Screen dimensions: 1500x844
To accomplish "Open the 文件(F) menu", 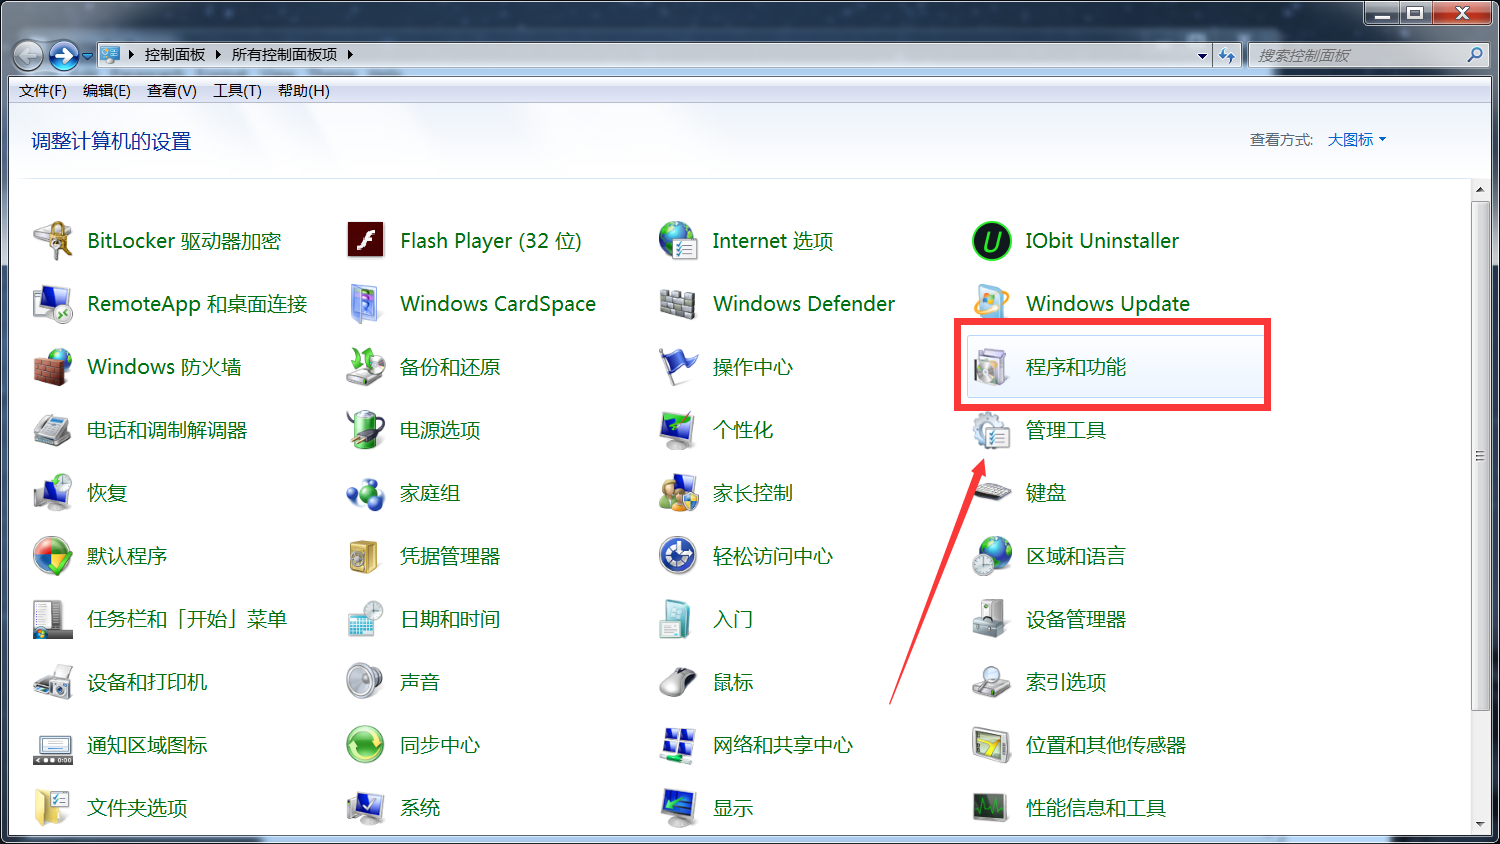I will [x=42, y=91].
